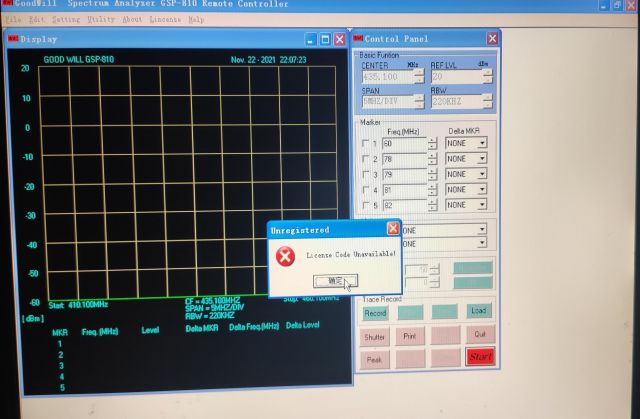
Task: Click the marker 4 frequency stepper arrows
Action: click(x=432, y=190)
